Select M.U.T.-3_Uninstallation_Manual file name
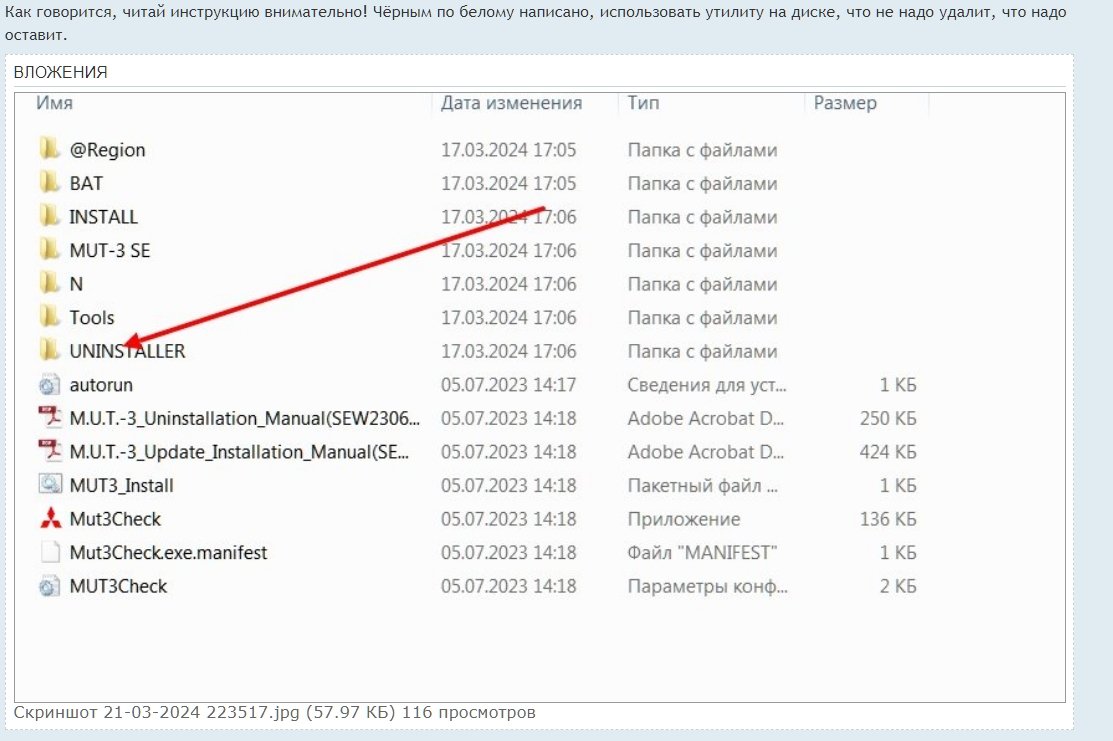 click(x=244, y=418)
